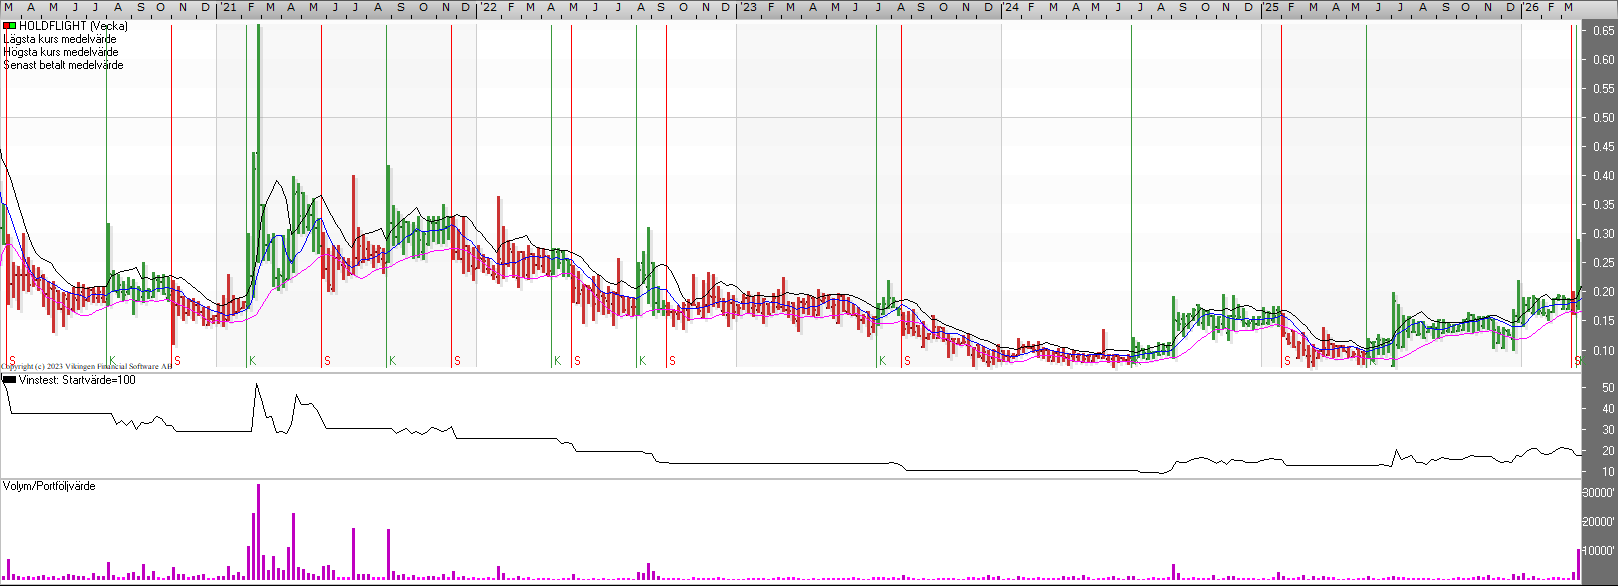Select the 'Högsta kurs medelvärde' legend label

pos(61,52)
